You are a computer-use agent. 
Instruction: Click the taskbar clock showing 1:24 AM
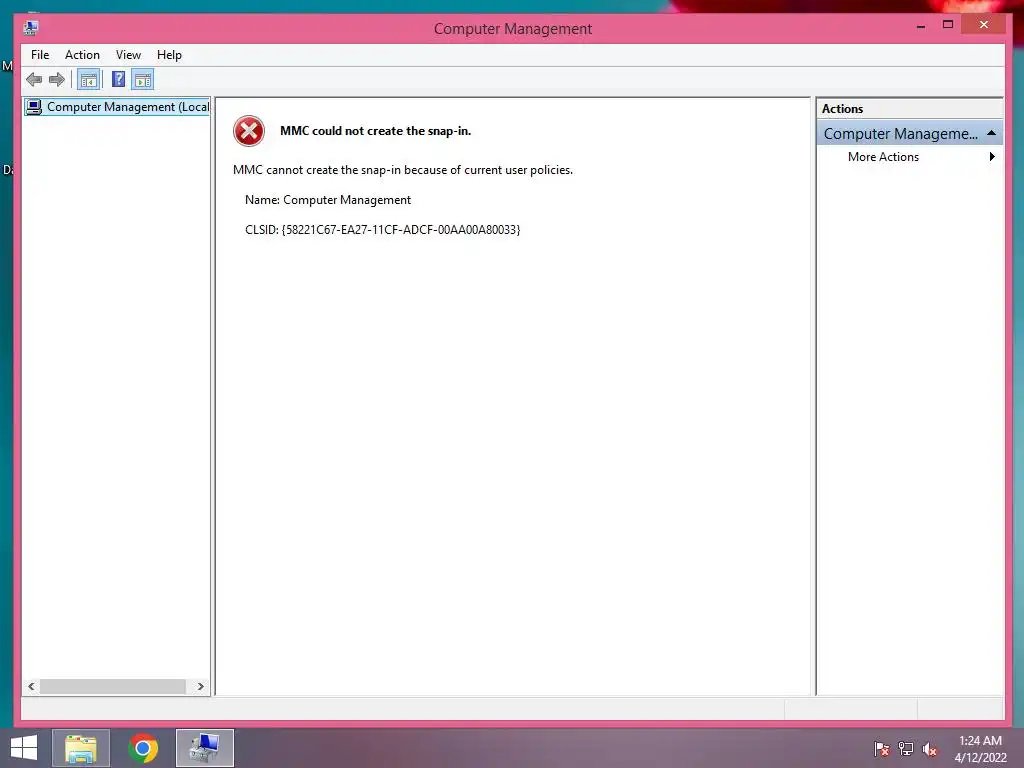tap(980, 749)
